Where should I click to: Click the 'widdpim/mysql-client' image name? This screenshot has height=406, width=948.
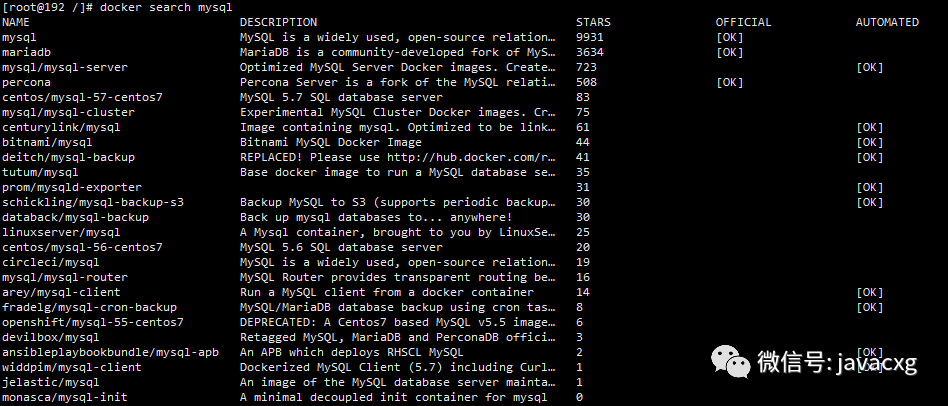(72, 367)
